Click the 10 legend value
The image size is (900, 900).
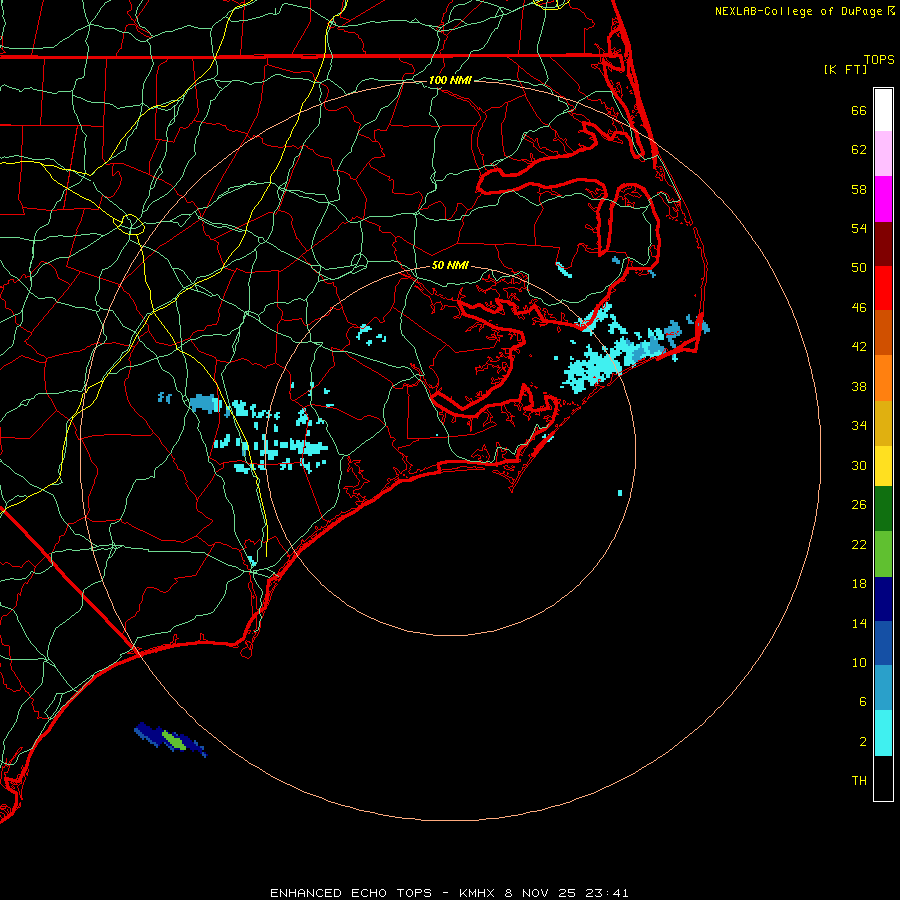859,662
